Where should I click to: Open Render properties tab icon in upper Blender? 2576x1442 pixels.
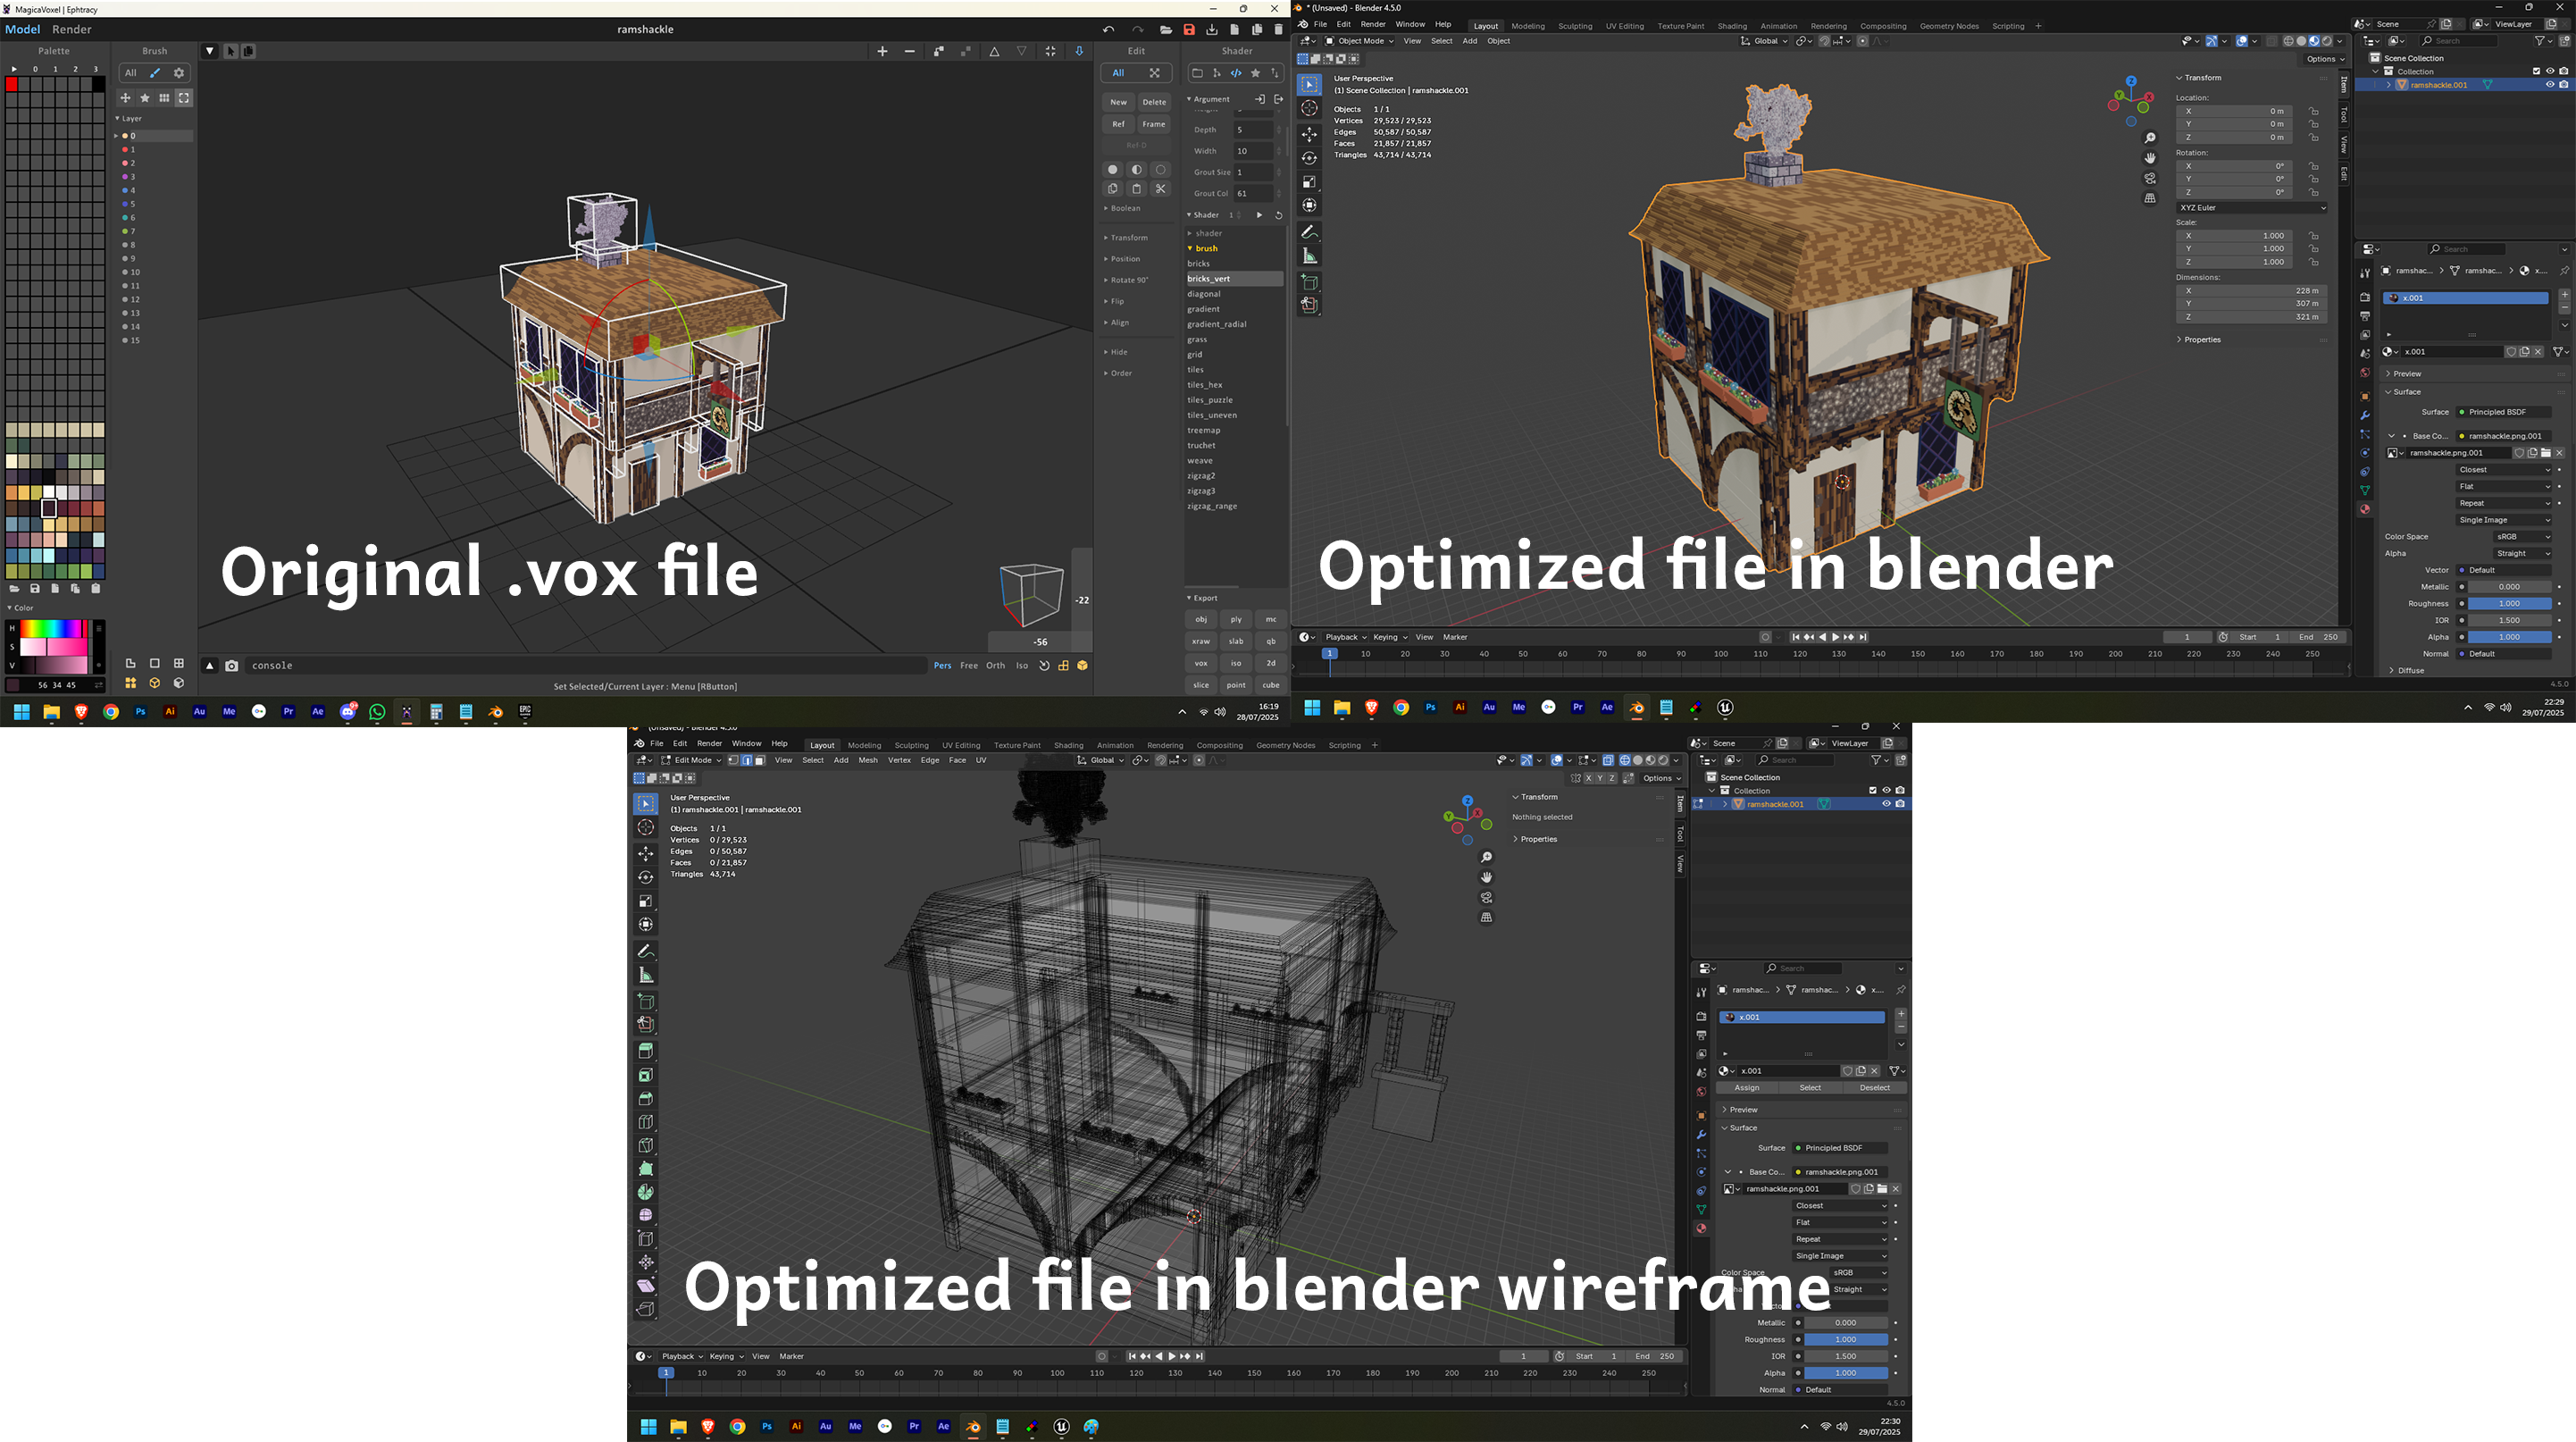(x=2365, y=297)
